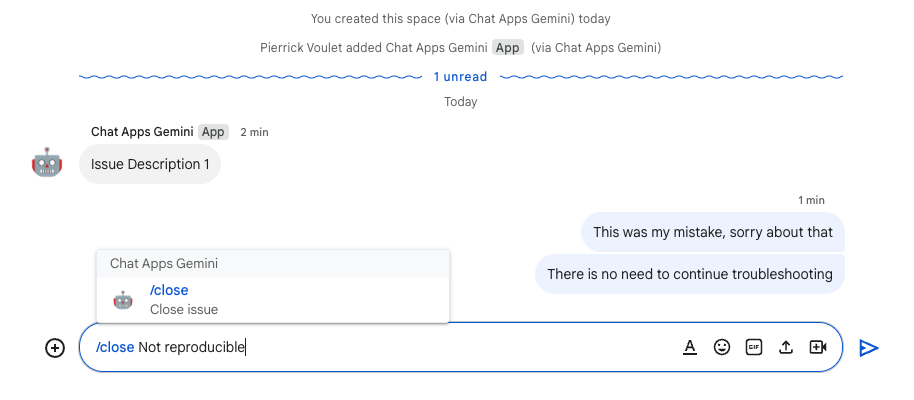Click the robot icon in the command suggestion

(123, 299)
